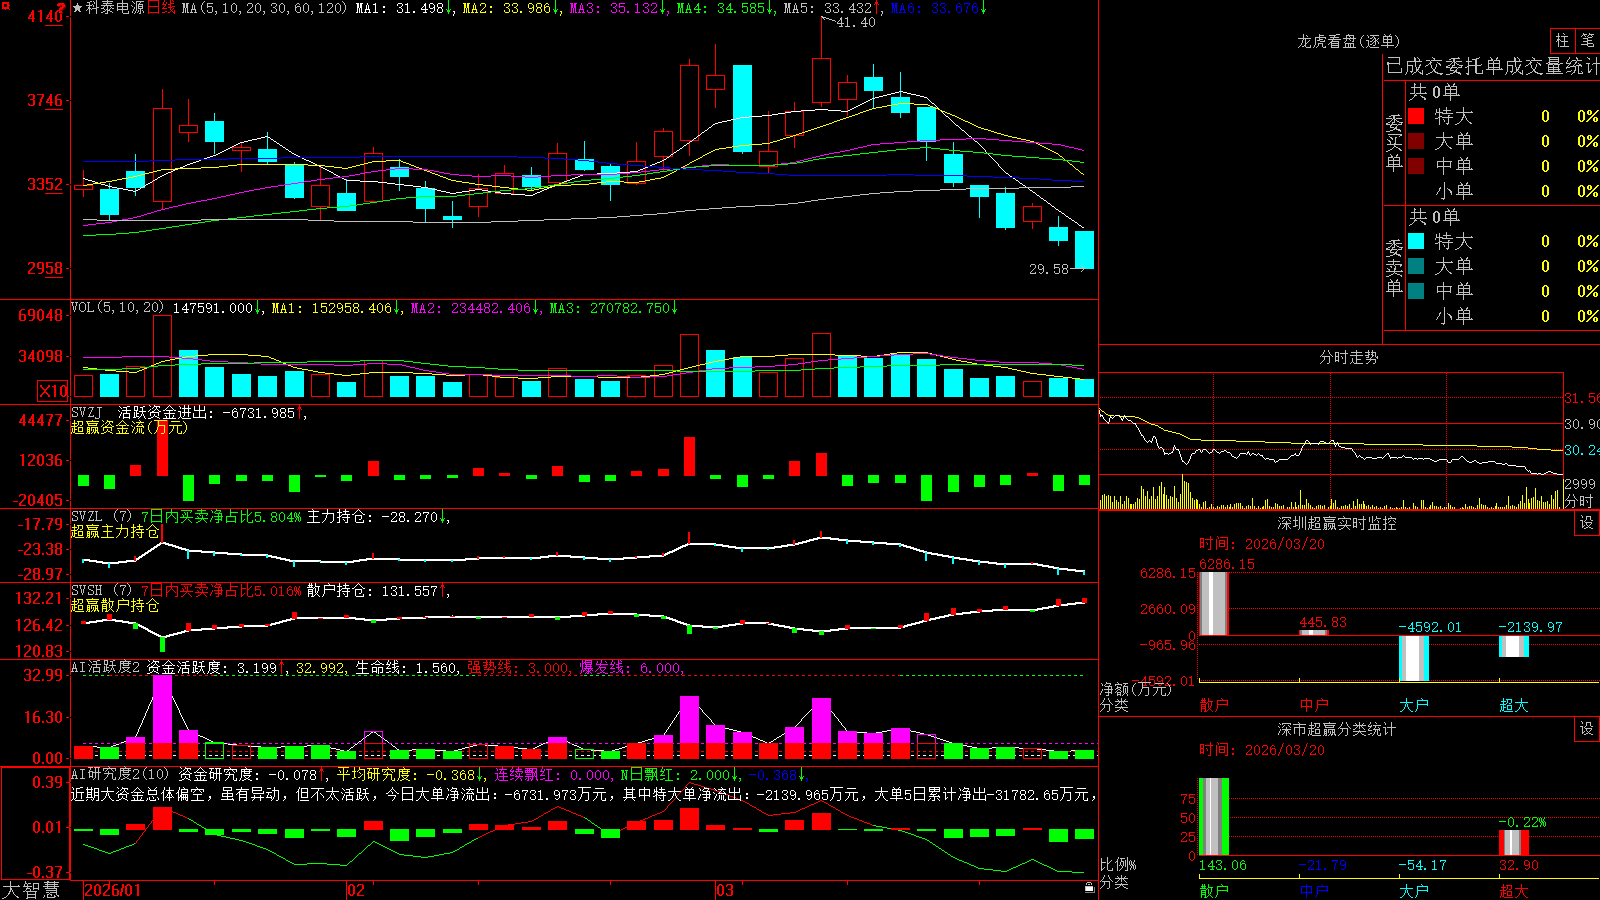Click the star icon before 科泰电源
1600x900 pixels.
77,8
